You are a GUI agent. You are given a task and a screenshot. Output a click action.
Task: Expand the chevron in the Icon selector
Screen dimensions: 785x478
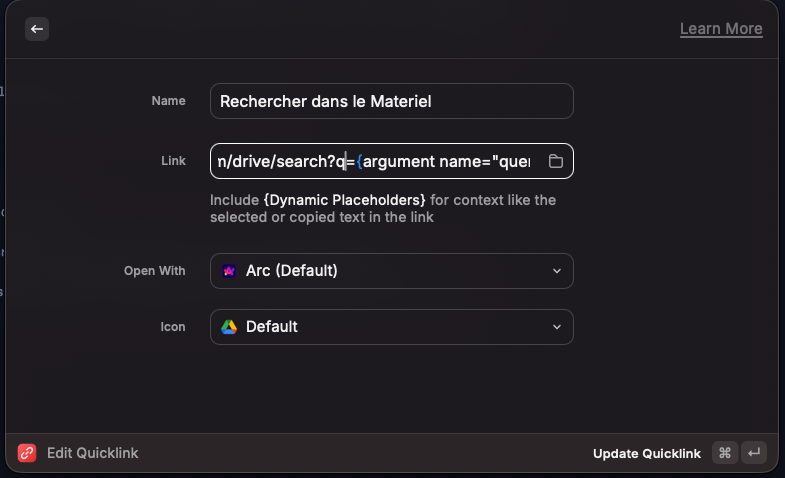click(x=557, y=327)
